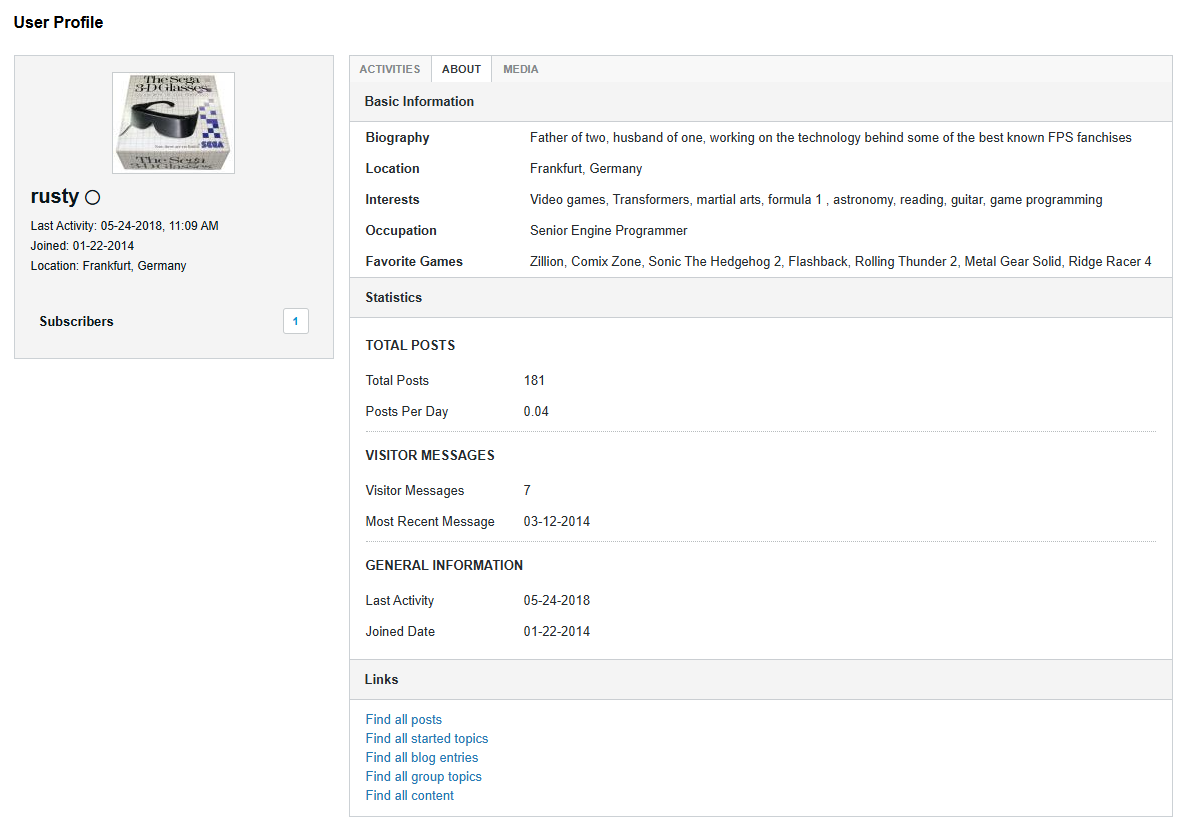
Task: Click the rusty username heading
Action: pyautogui.click(x=55, y=196)
